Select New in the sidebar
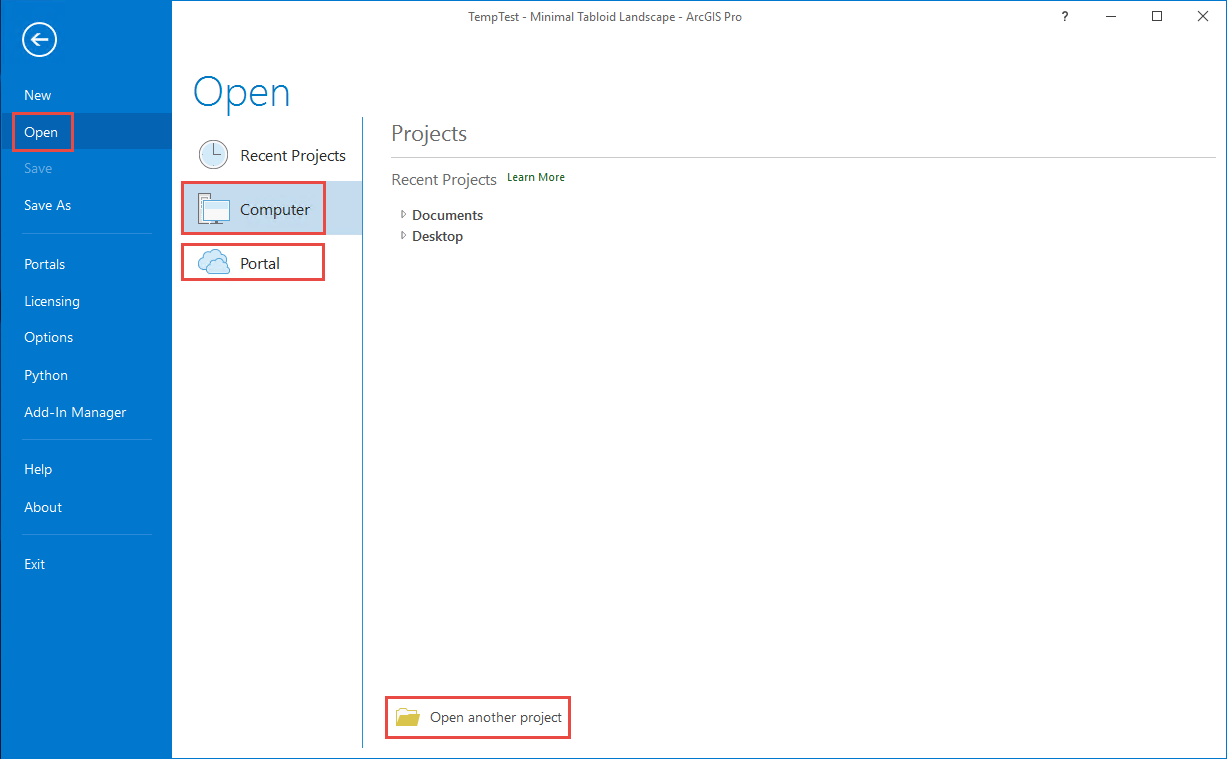This screenshot has width=1227, height=759. click(38, 95)
